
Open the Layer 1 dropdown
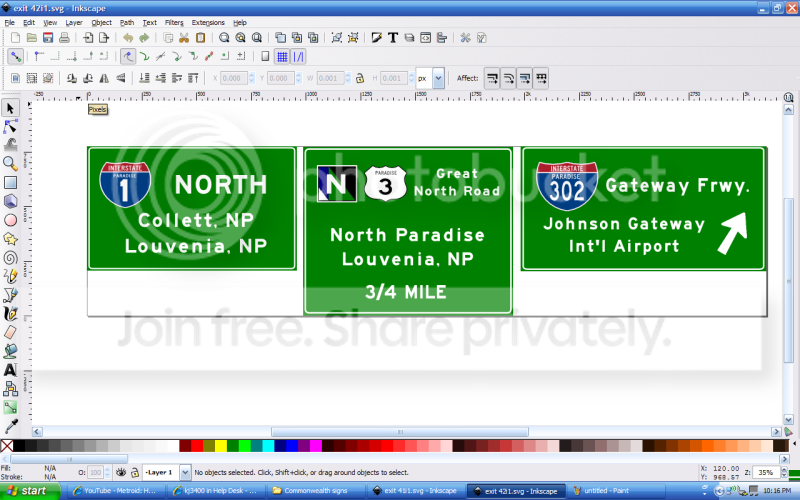pos(185,472)
